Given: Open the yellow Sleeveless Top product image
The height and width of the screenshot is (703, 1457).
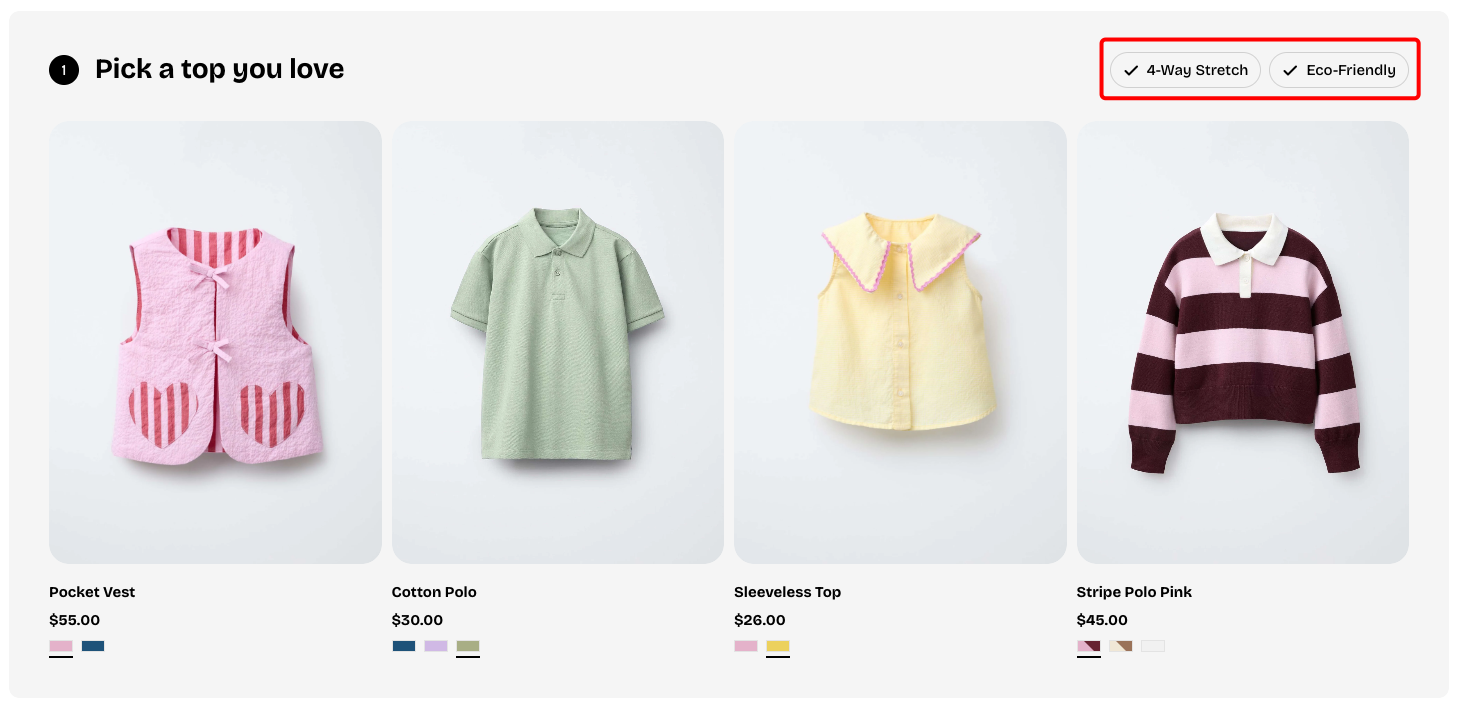Looking at the screenshot, I should [x=900, y=342].
